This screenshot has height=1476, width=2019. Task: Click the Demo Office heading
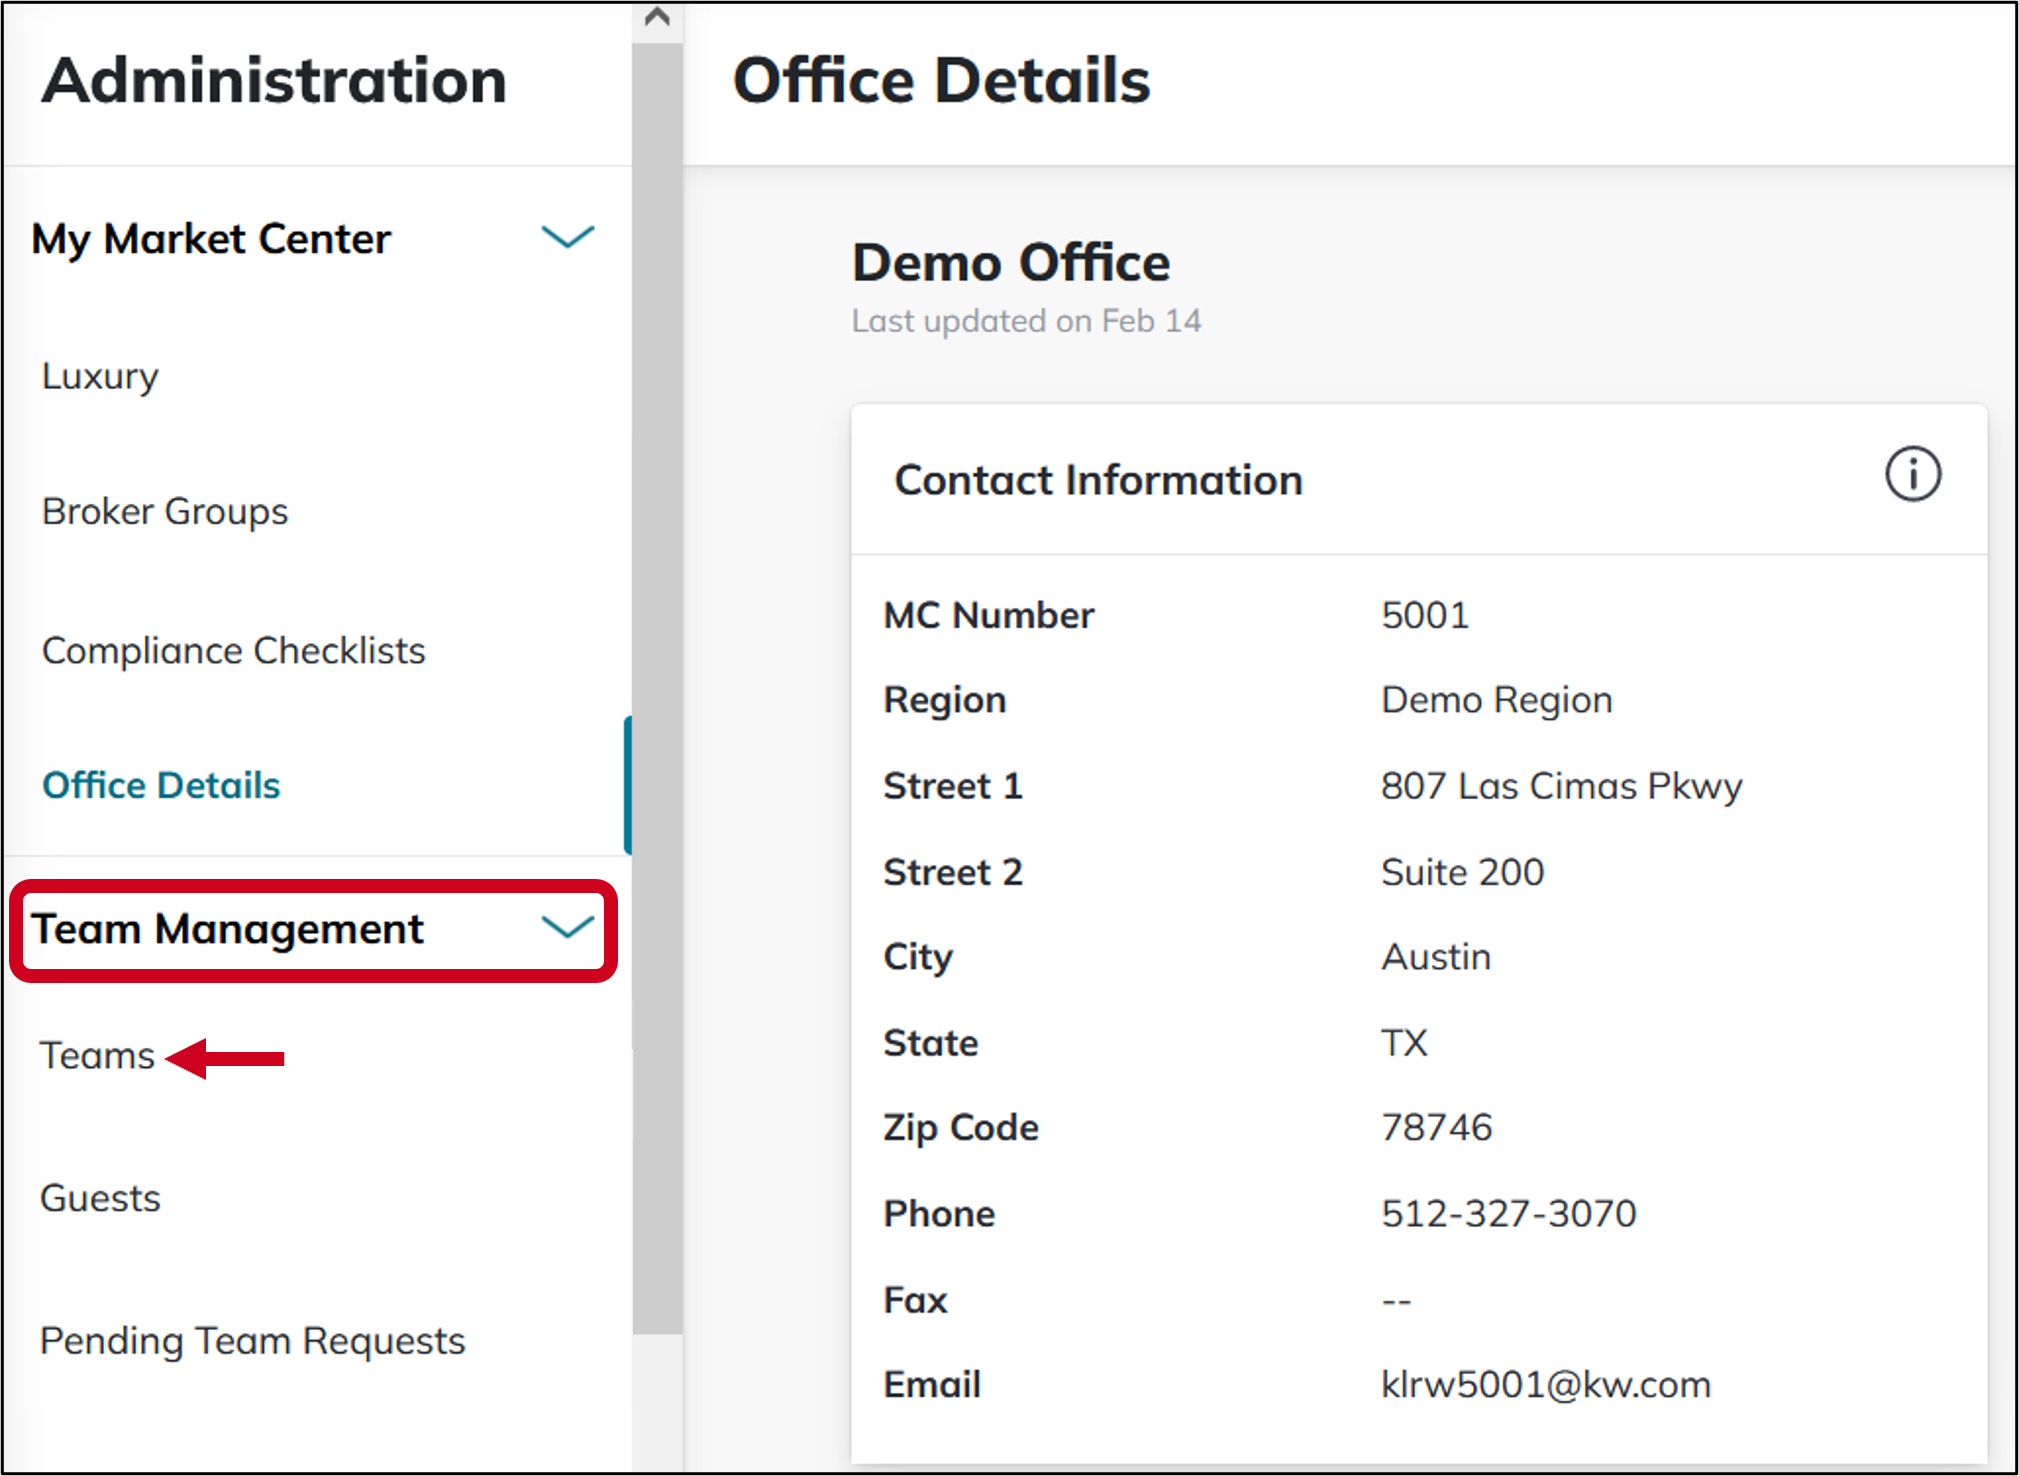click(x=1011, y=263)
